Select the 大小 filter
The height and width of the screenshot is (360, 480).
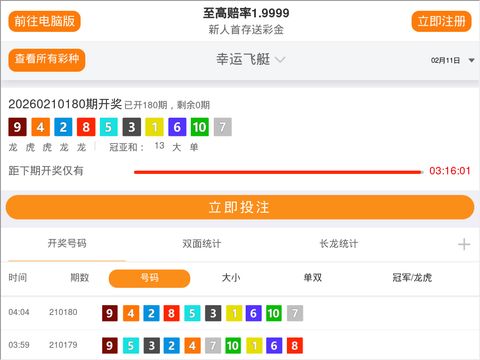coord(231,278)
